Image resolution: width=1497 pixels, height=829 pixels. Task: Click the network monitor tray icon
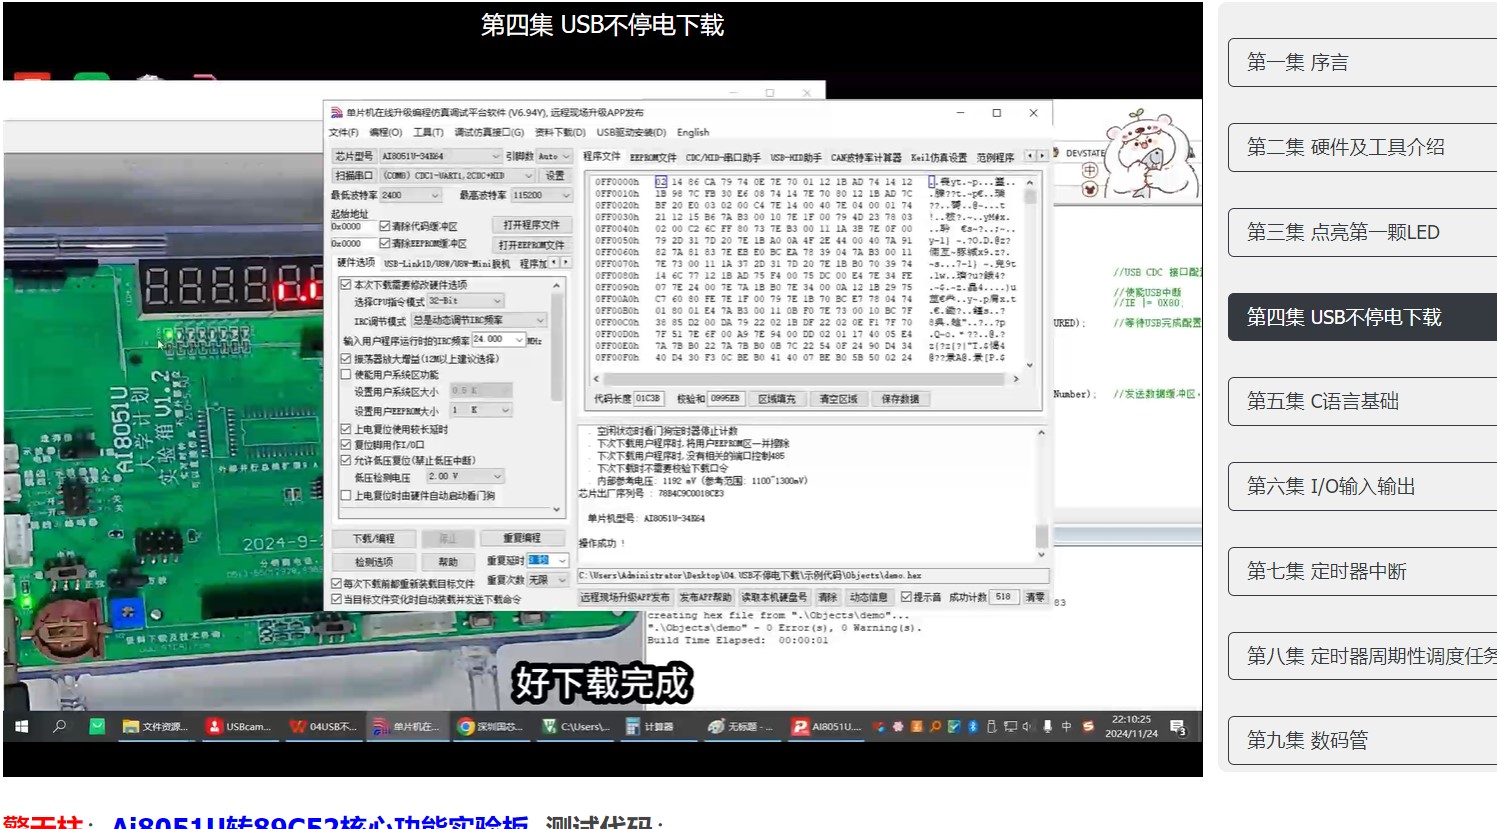[1010, 727]
